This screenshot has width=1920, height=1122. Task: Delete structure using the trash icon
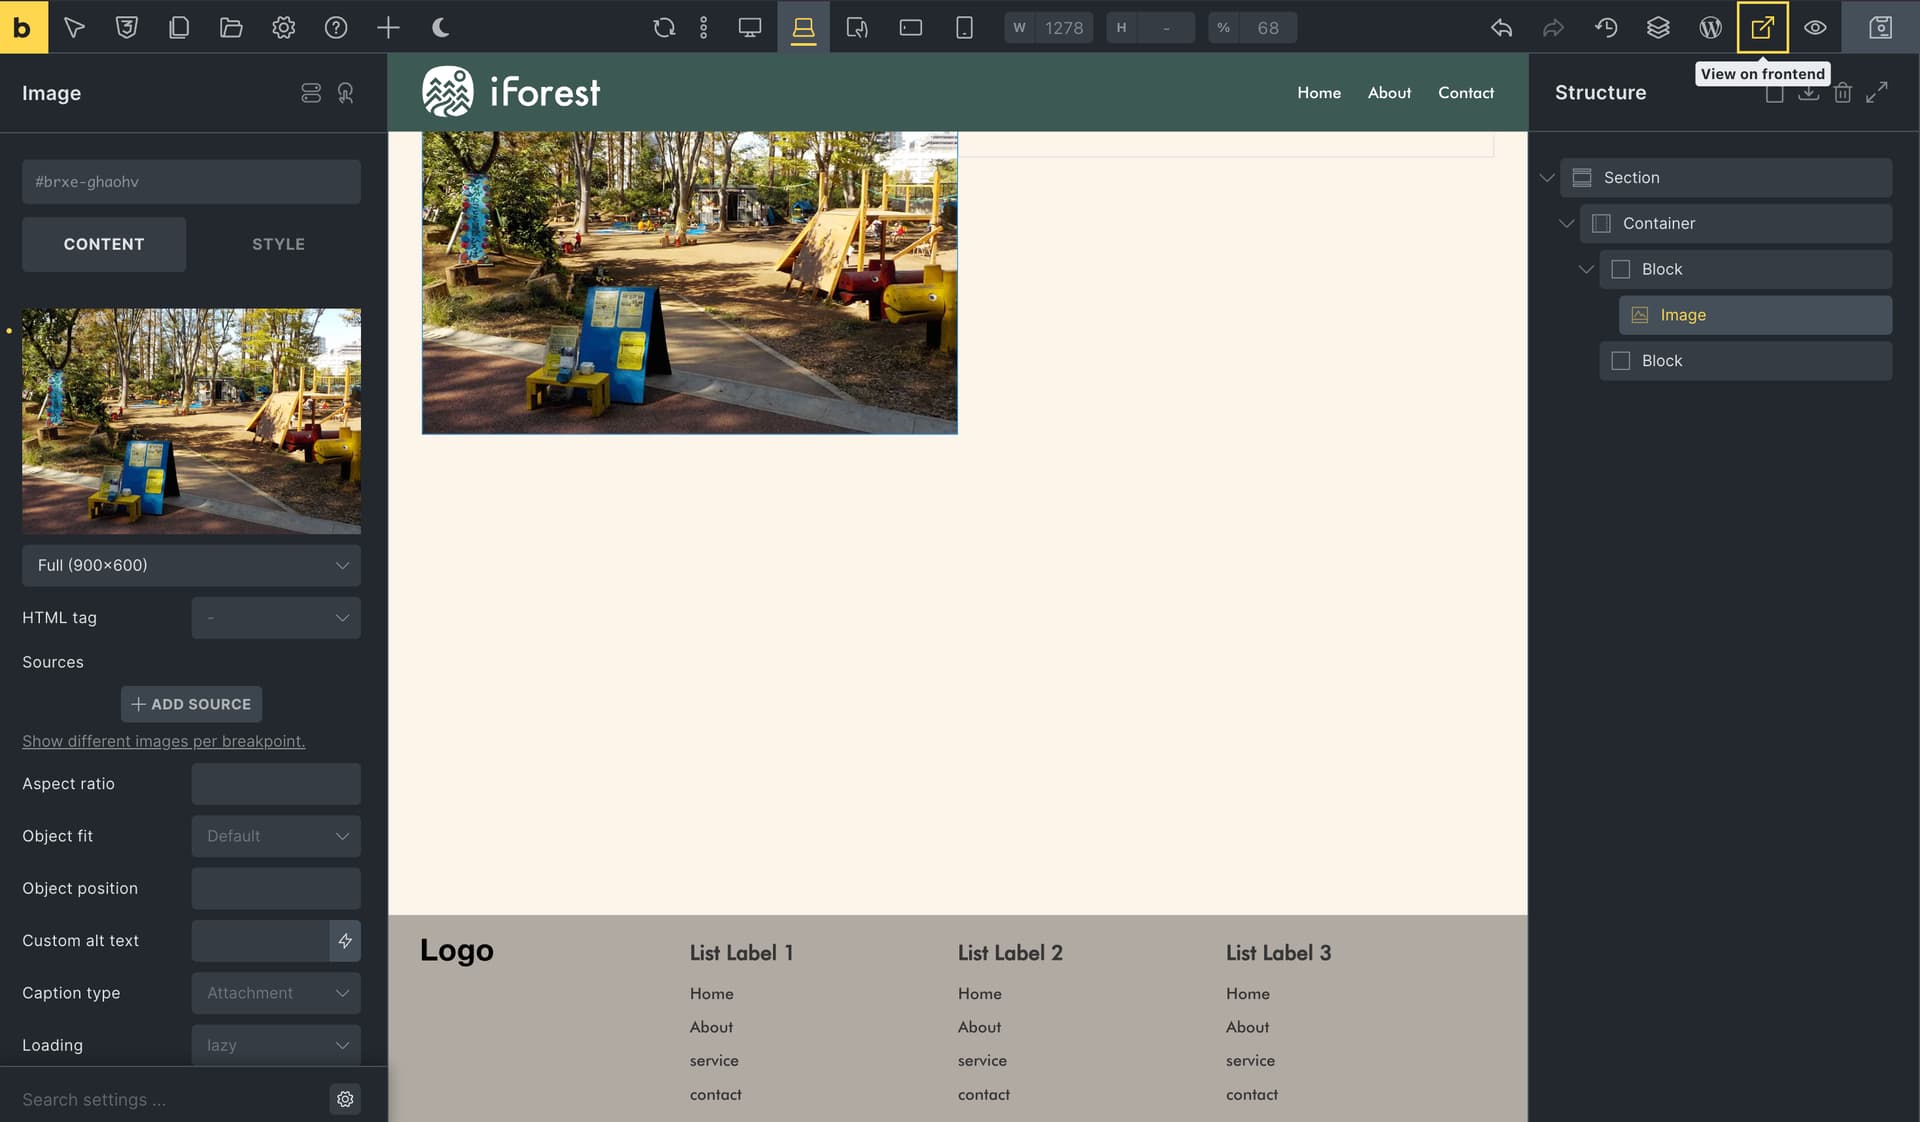[x=1843, y=92]
